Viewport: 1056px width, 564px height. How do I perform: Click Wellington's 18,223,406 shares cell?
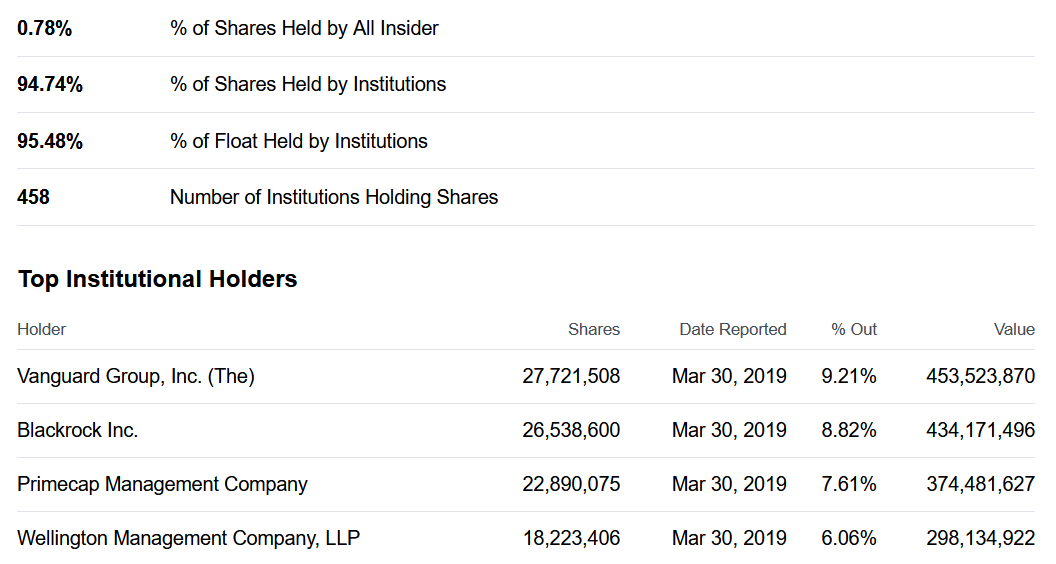[571, 538]
